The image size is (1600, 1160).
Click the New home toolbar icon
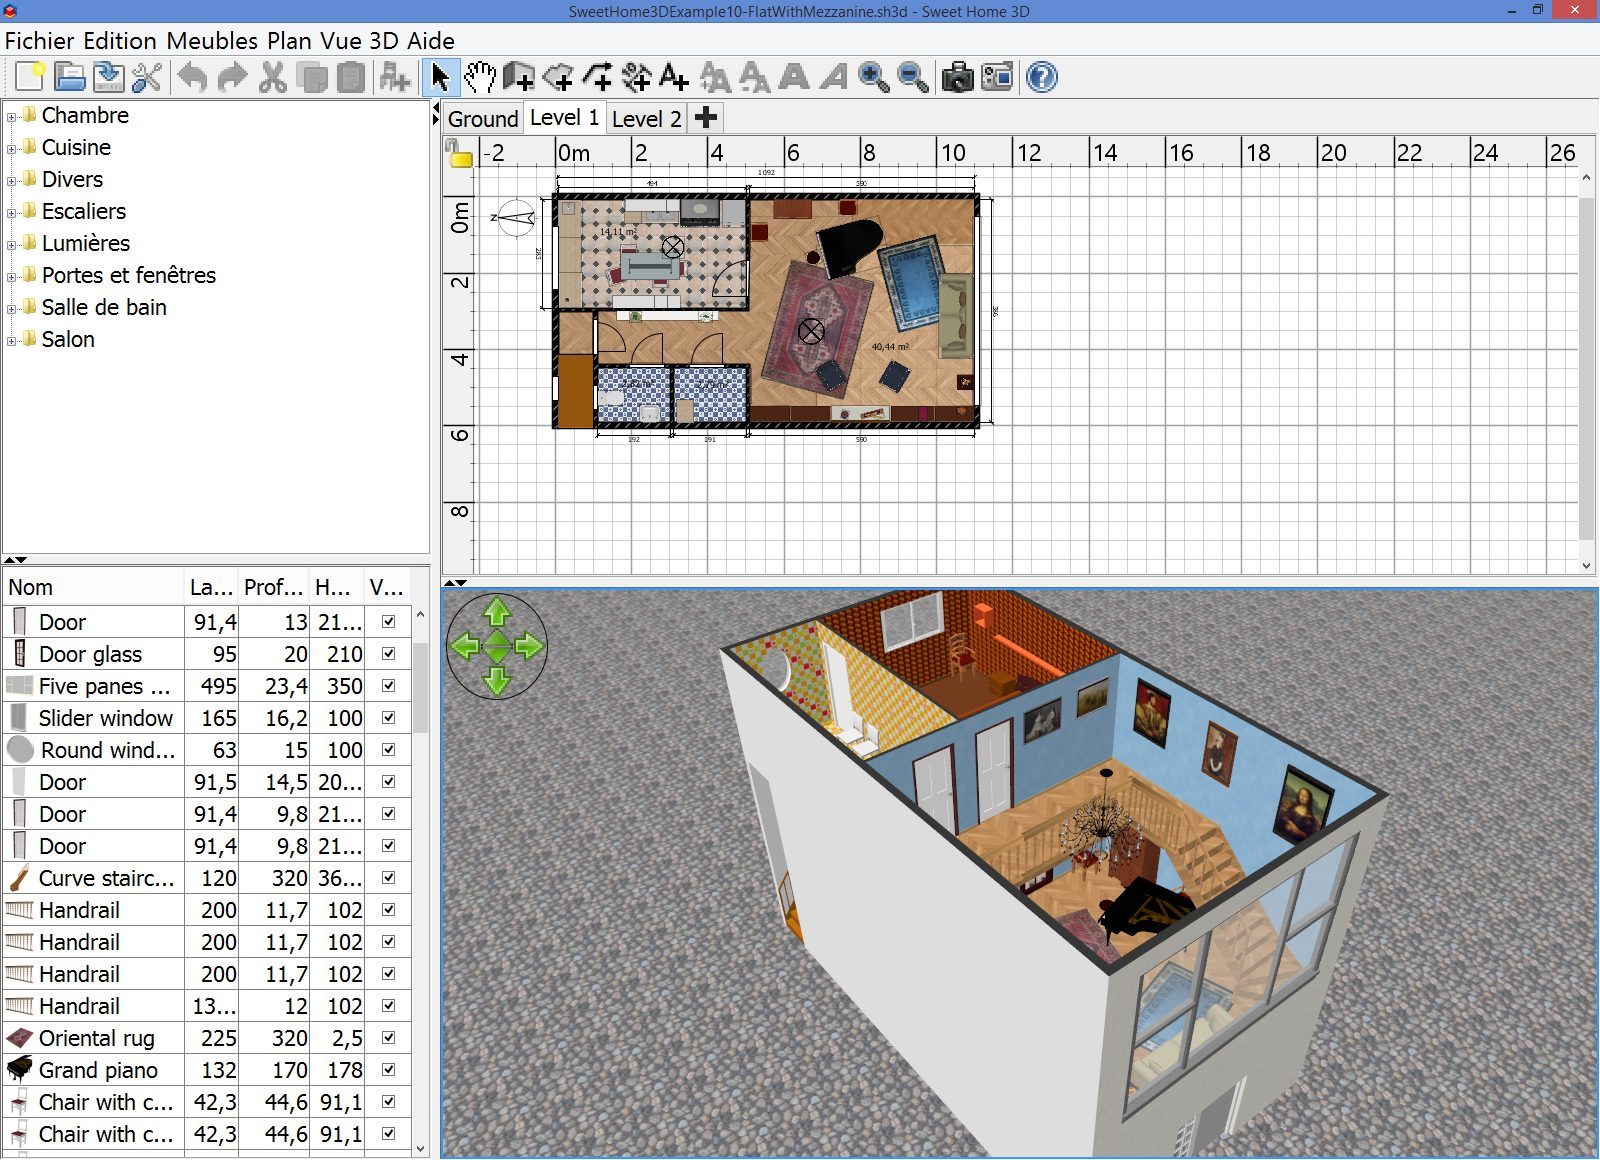pos(29,77)
